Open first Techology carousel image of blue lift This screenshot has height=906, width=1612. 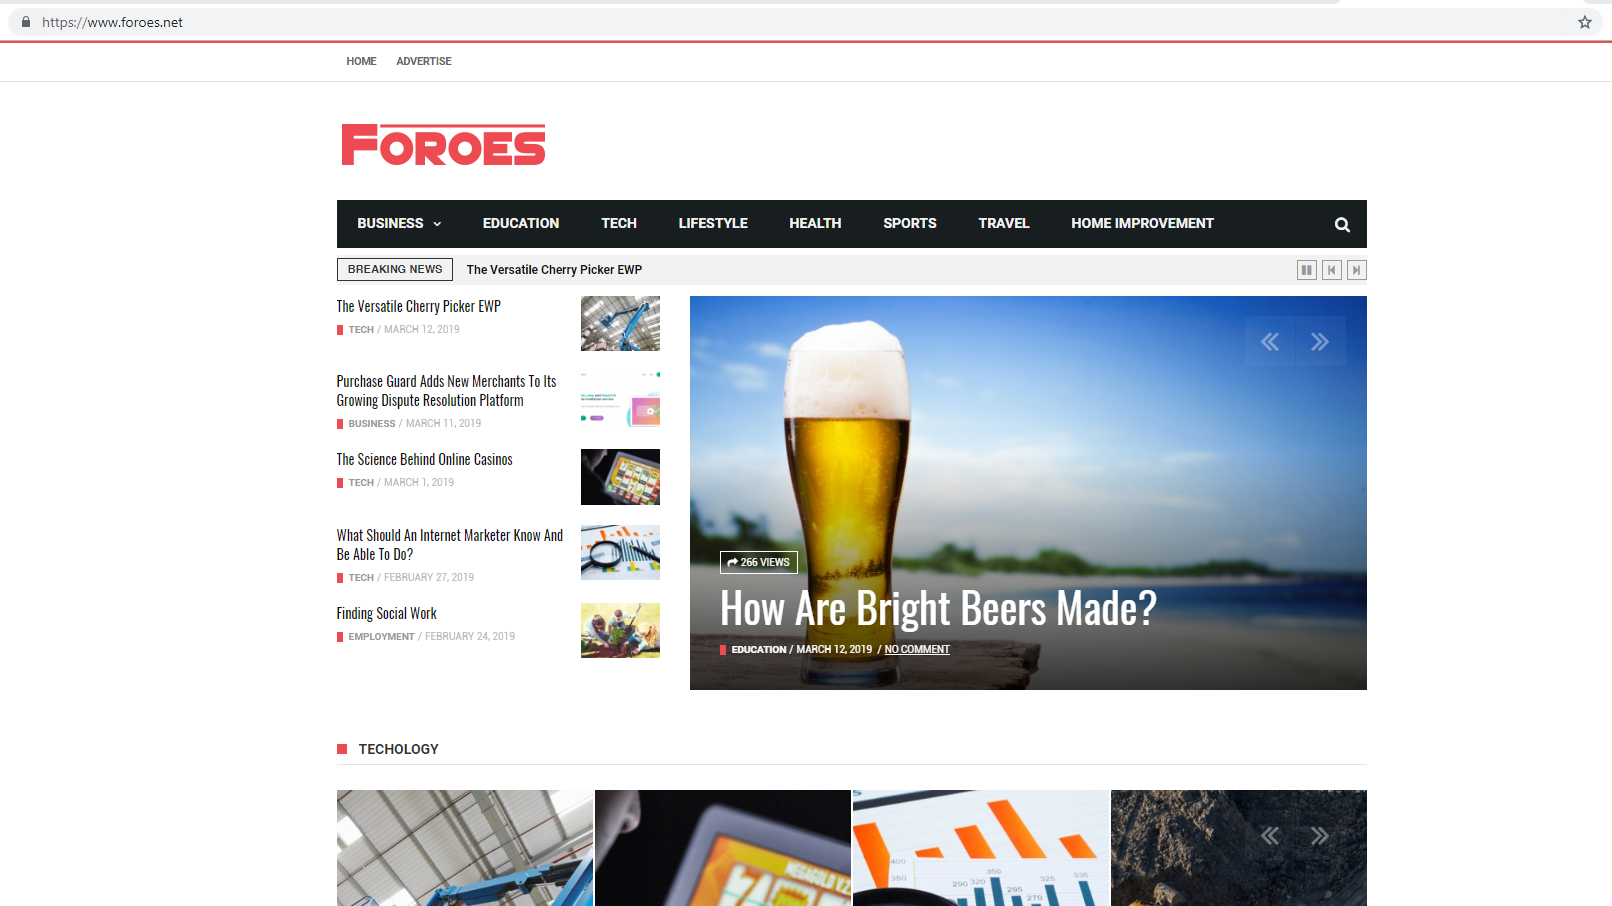tap(465, 848)
